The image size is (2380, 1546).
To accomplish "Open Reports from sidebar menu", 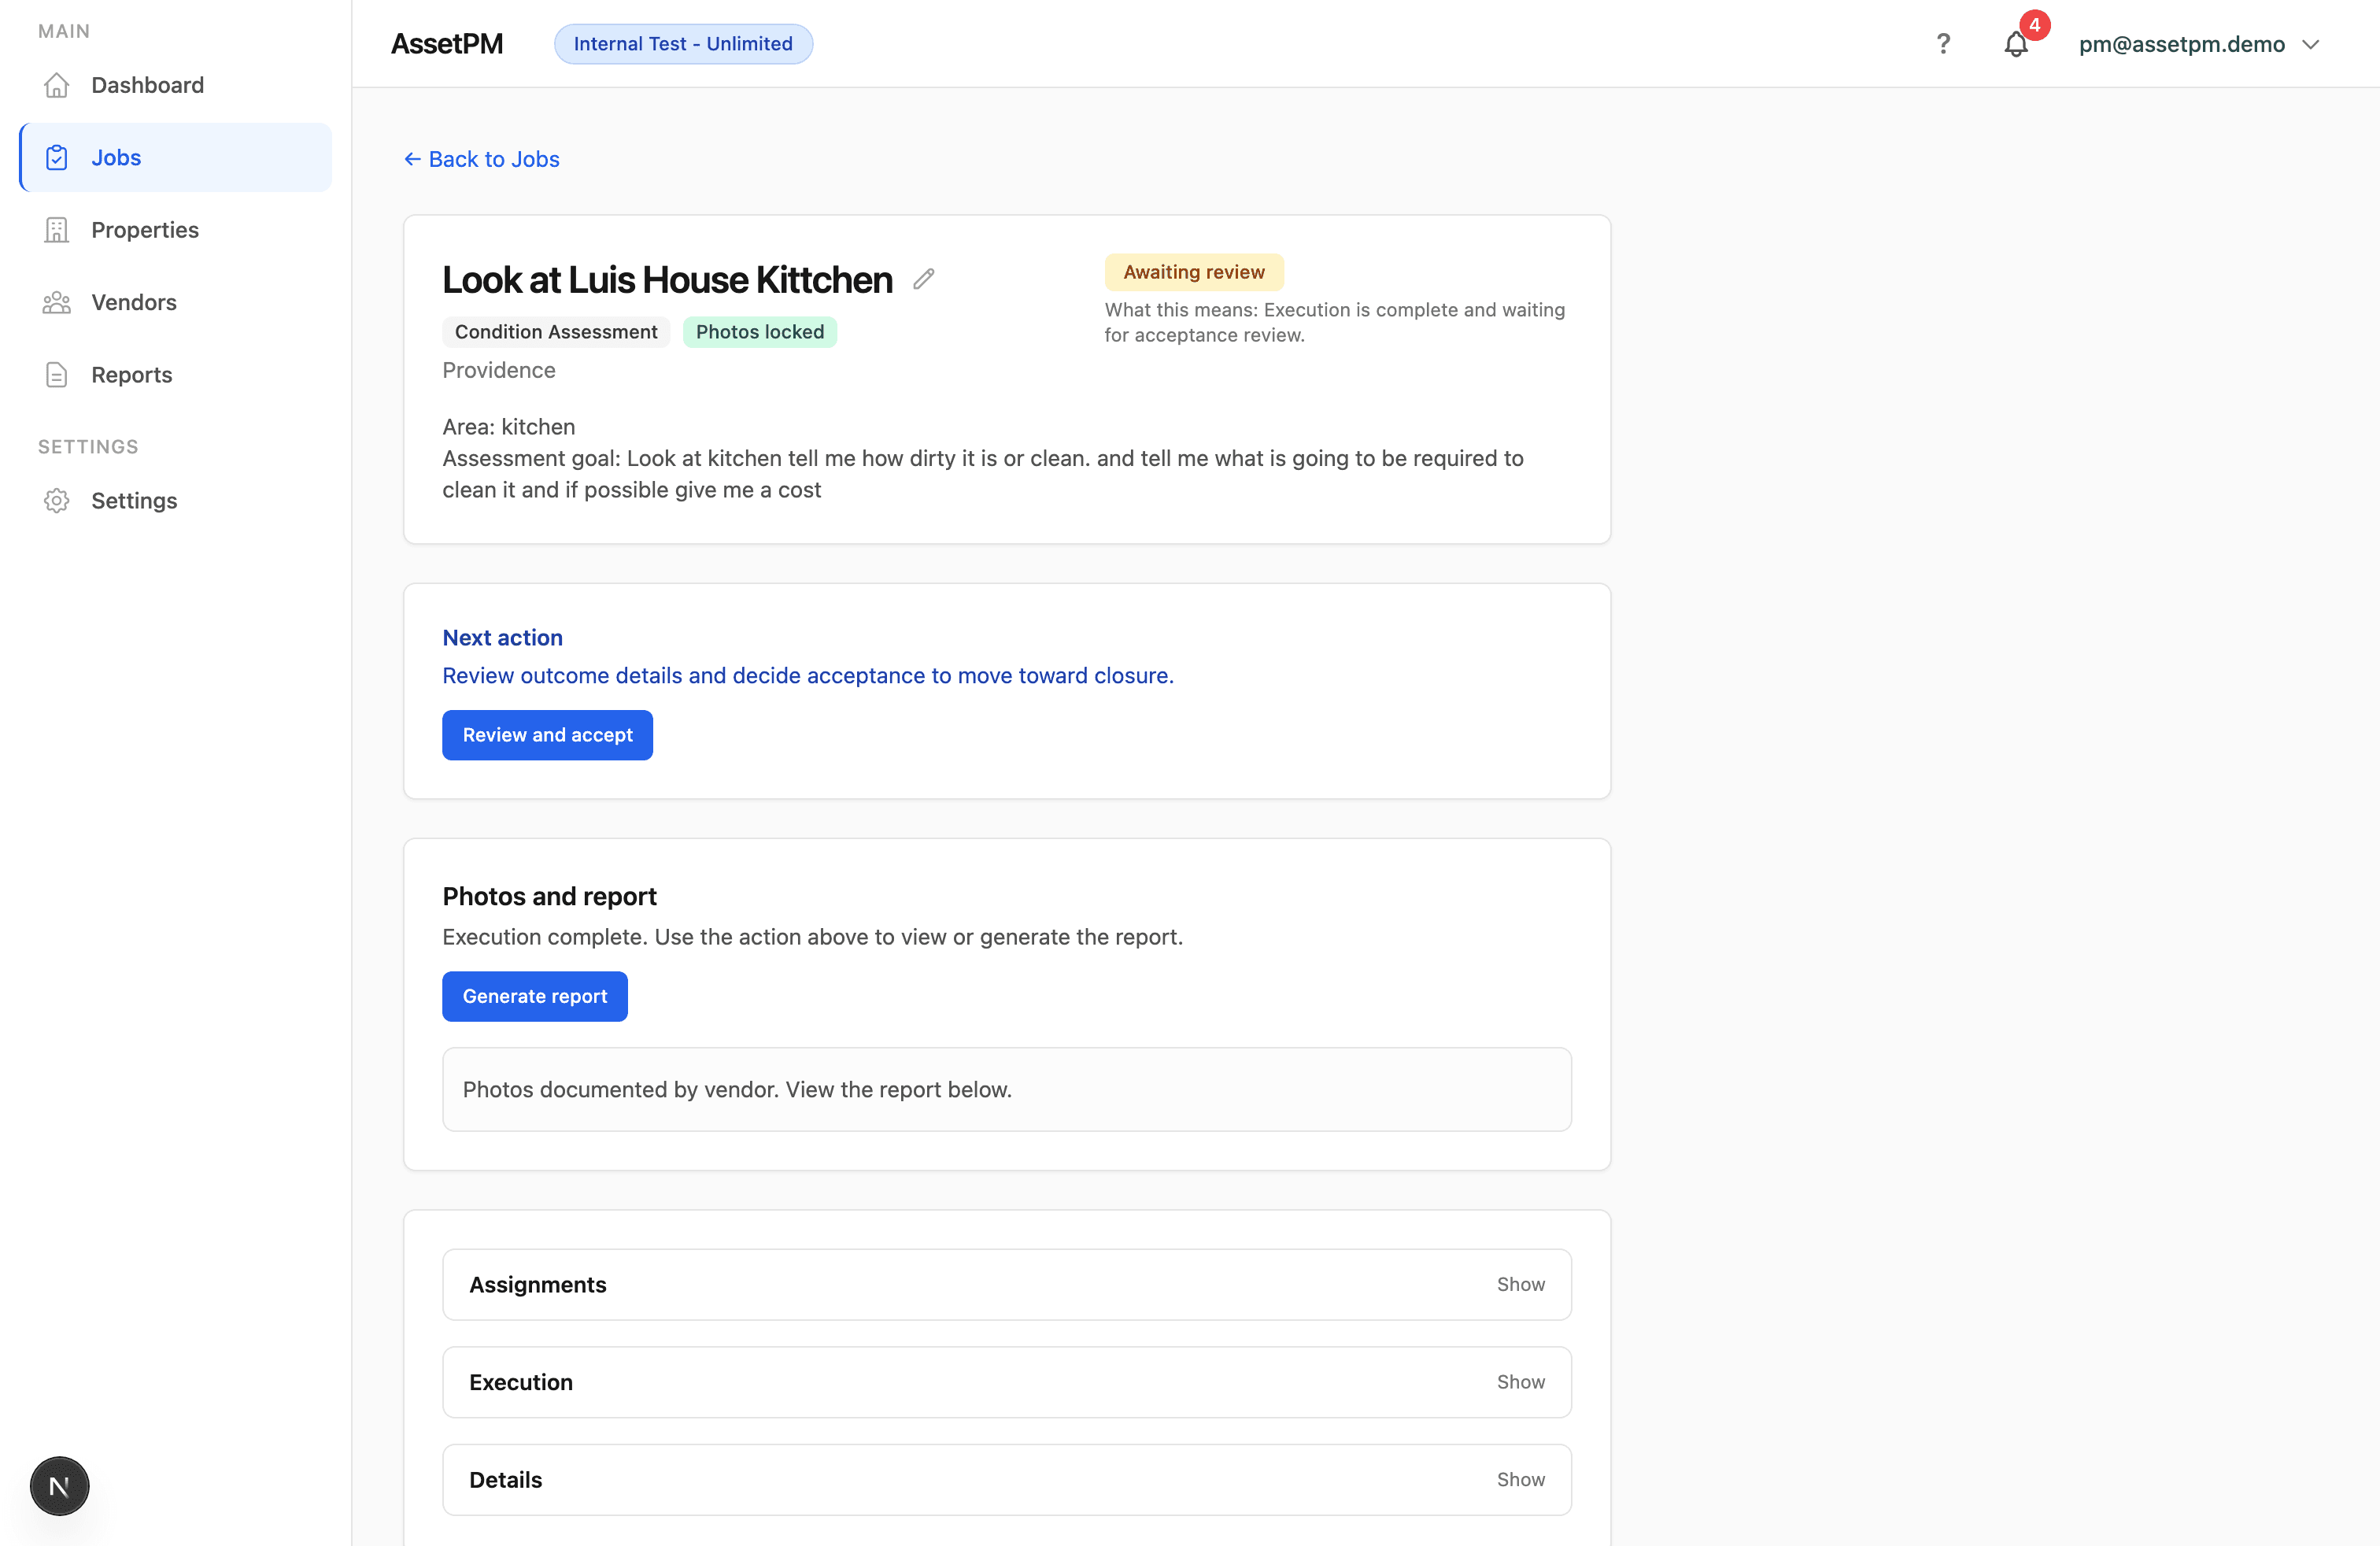I will click(132, 375).
